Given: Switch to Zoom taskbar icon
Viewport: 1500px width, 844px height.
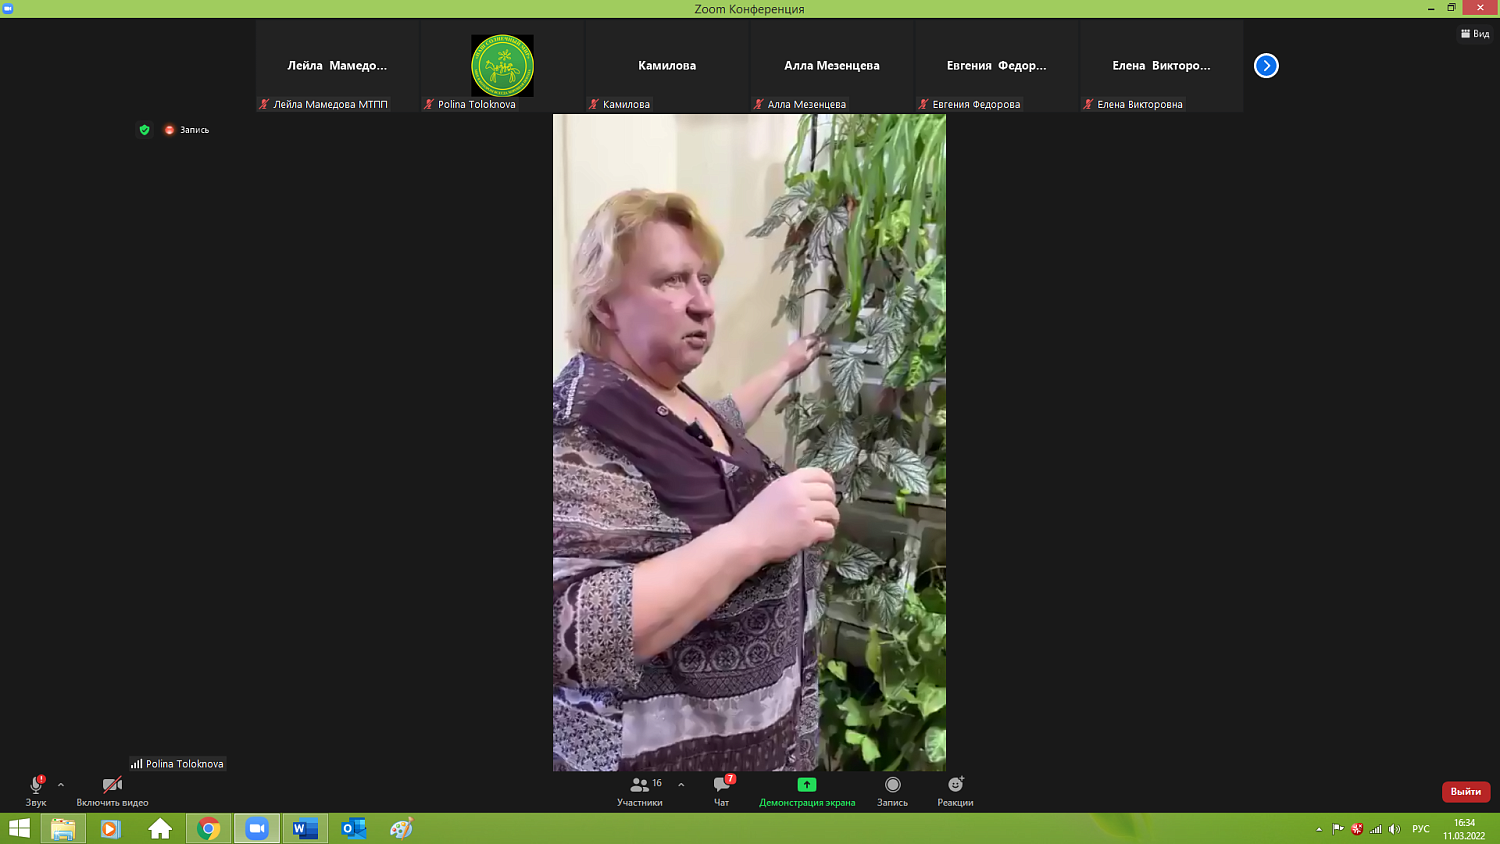Looking at the screenshot, I should point(257,829).
